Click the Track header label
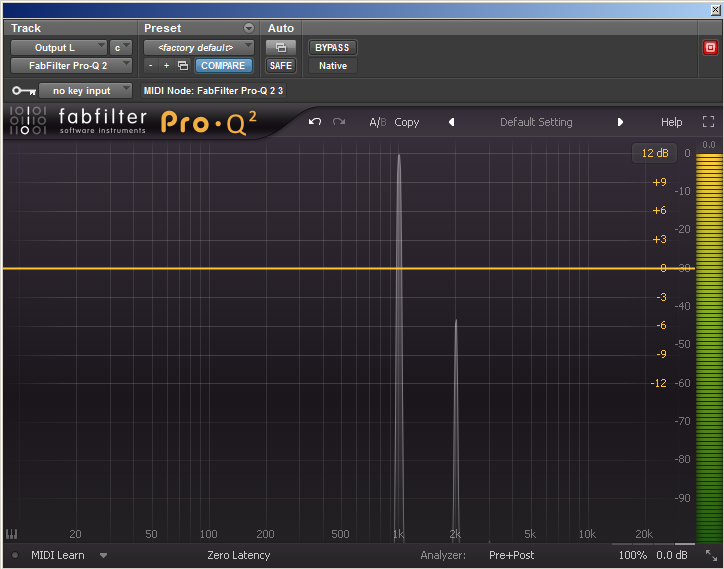724x569 pixels. pyautogui.click(x=26, y=28)
